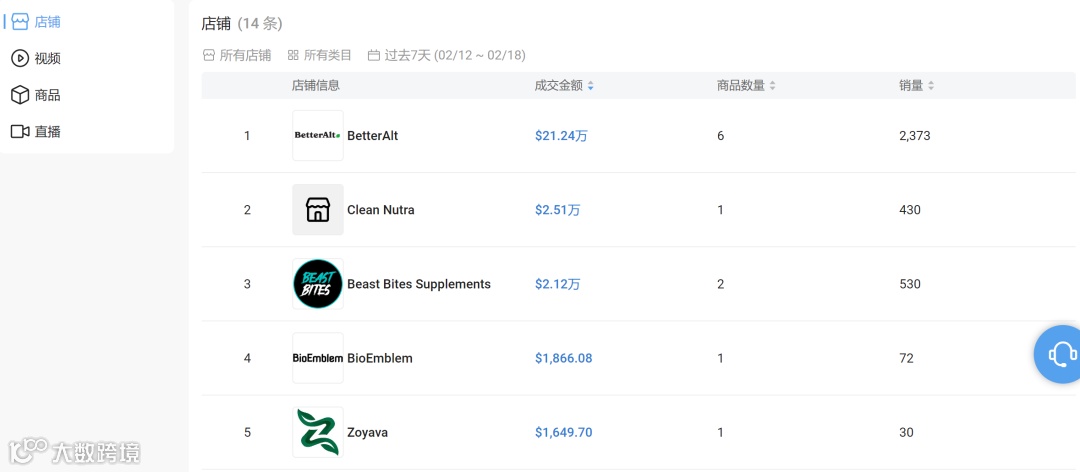Click the $1,866.08 transaction amount
The image size is (1080, 472).
(x=563, y=358)
